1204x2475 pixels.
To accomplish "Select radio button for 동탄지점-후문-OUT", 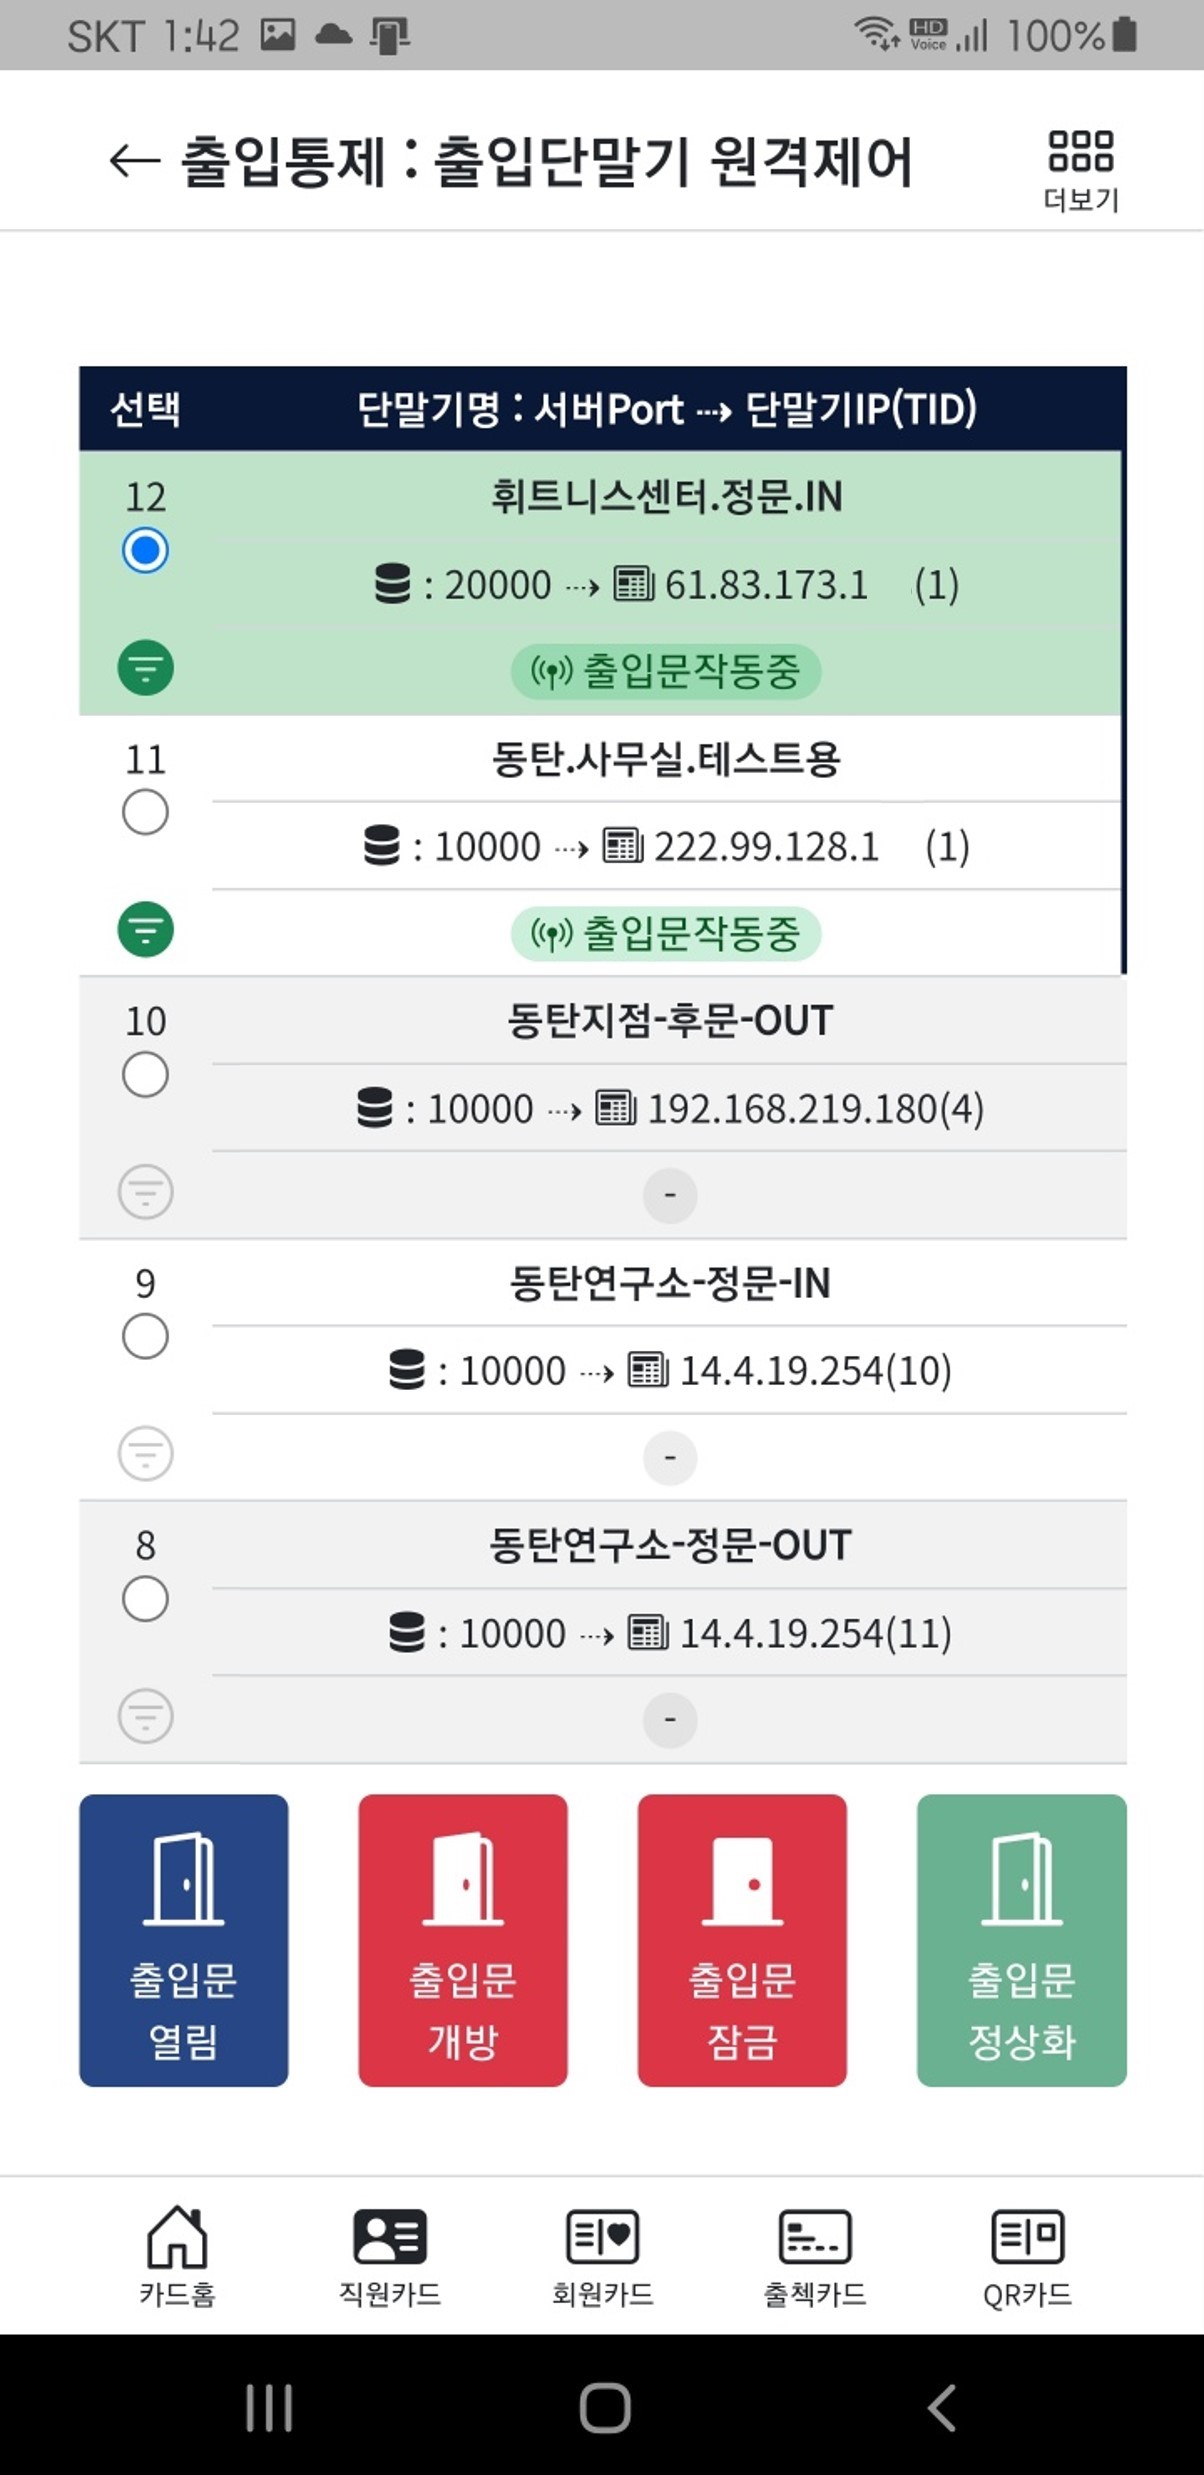I will (x=145, y=1075).
